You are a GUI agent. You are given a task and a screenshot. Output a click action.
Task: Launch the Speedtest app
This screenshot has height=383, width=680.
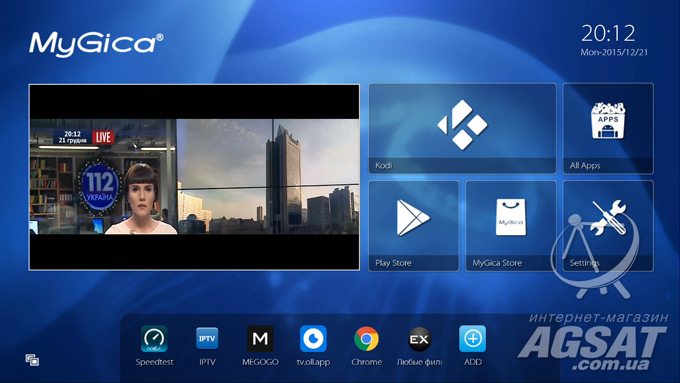(154, 346)
